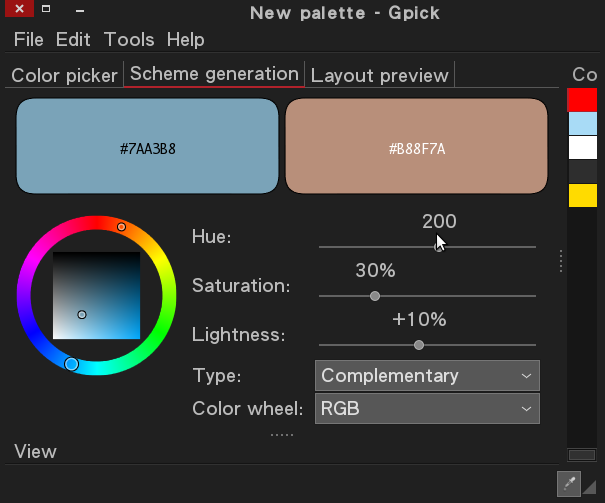The width and height of the screenshot is (605, 503).
Task: Select the blue #7AA3B8 scheme color box
Action: point(147,146)
